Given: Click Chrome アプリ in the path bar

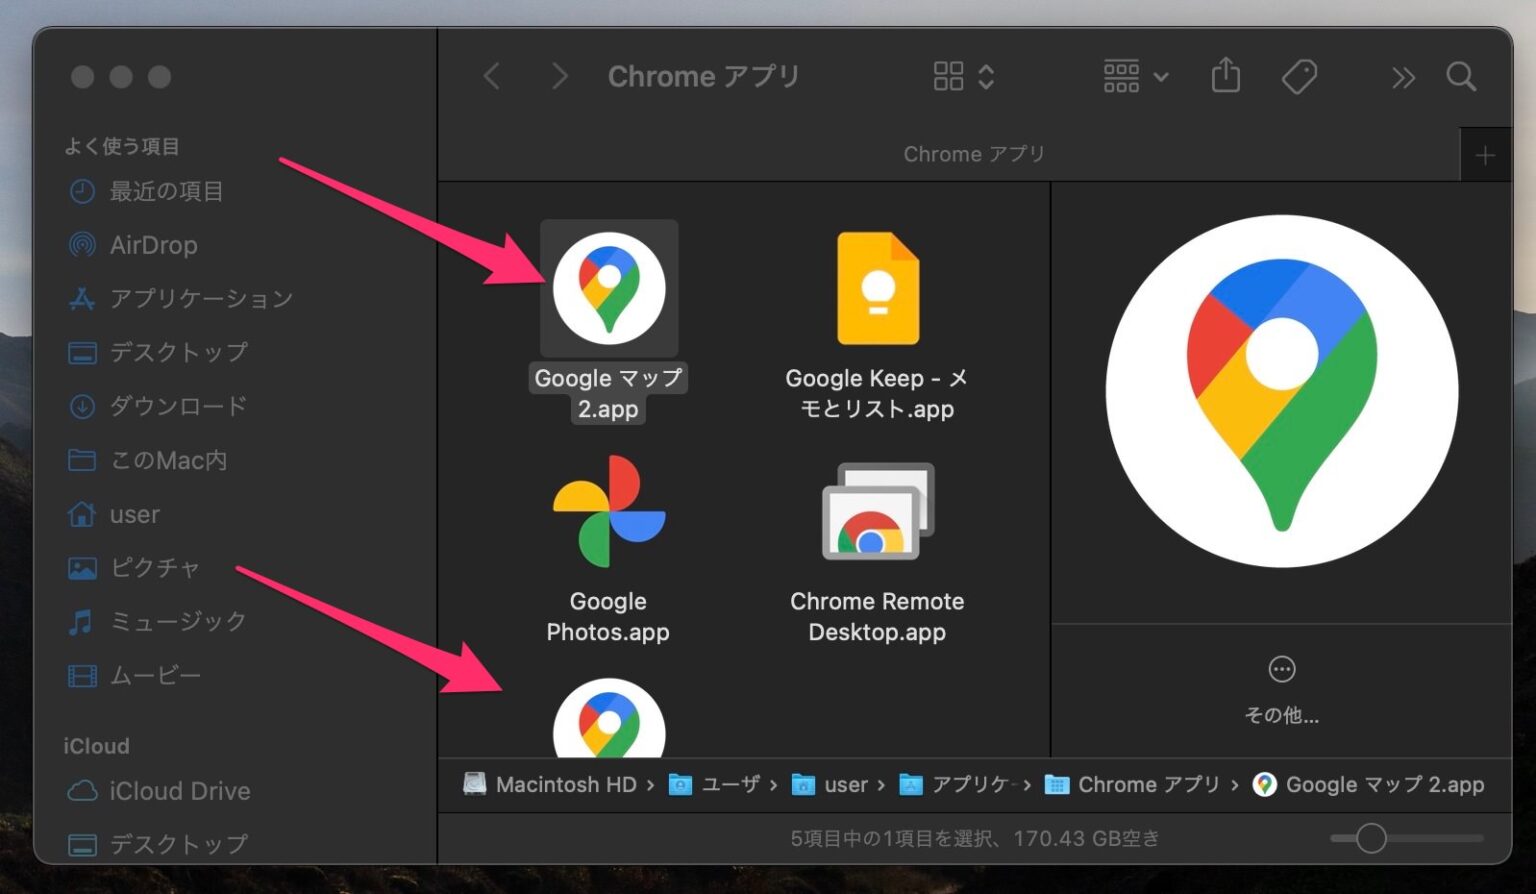Looking at the screenshot, I should 1132,785.
